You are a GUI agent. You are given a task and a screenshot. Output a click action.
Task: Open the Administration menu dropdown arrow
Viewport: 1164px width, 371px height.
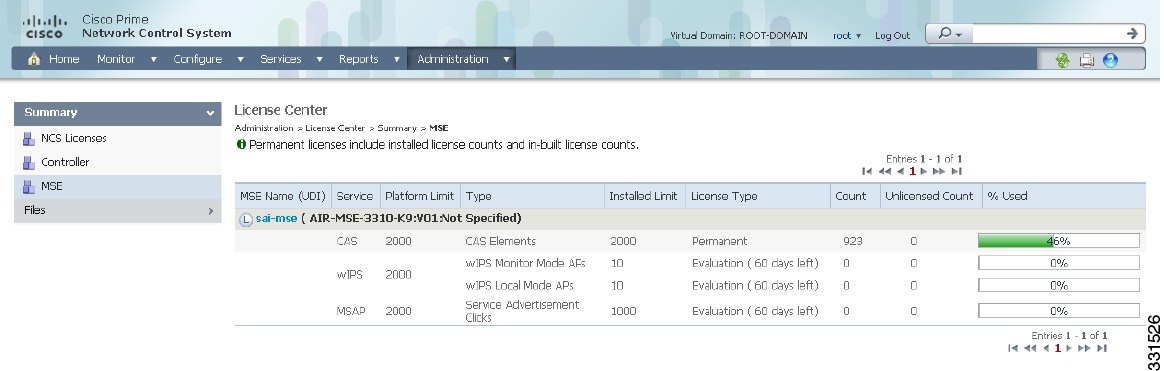506,59
